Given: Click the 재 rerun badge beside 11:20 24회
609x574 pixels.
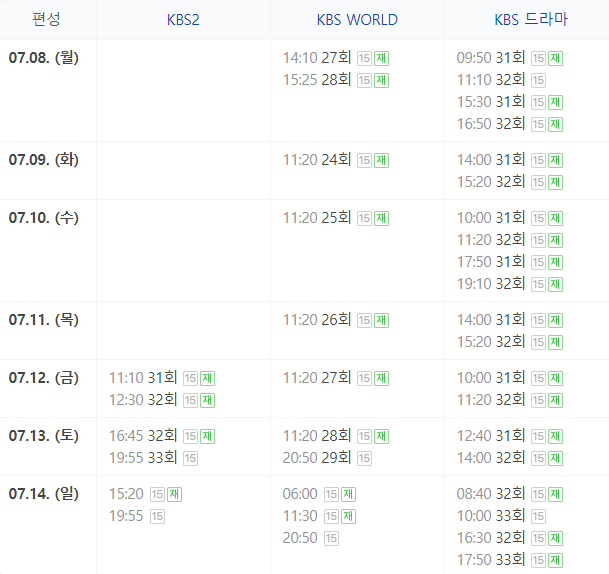Looking at the screenshot, I should pyautogui.click(x=381, y=160).
